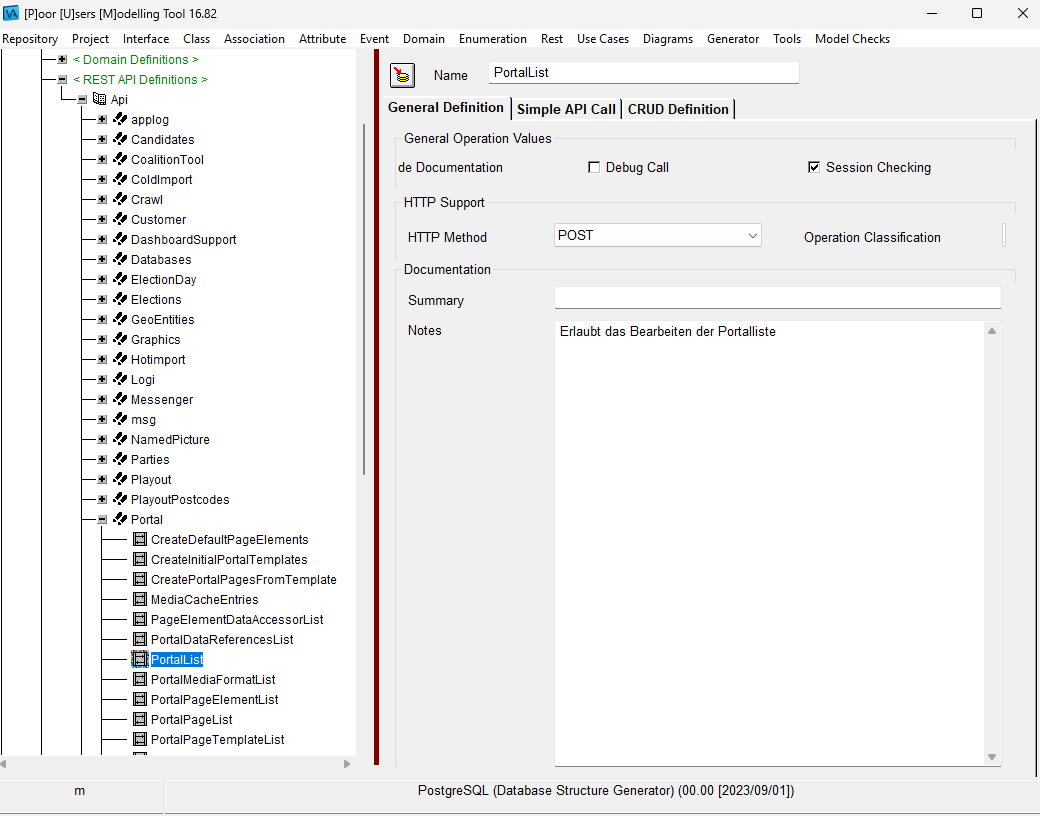
Task: Select PortalDataReferencesList in the tree
Action: [x=222, y=640]
